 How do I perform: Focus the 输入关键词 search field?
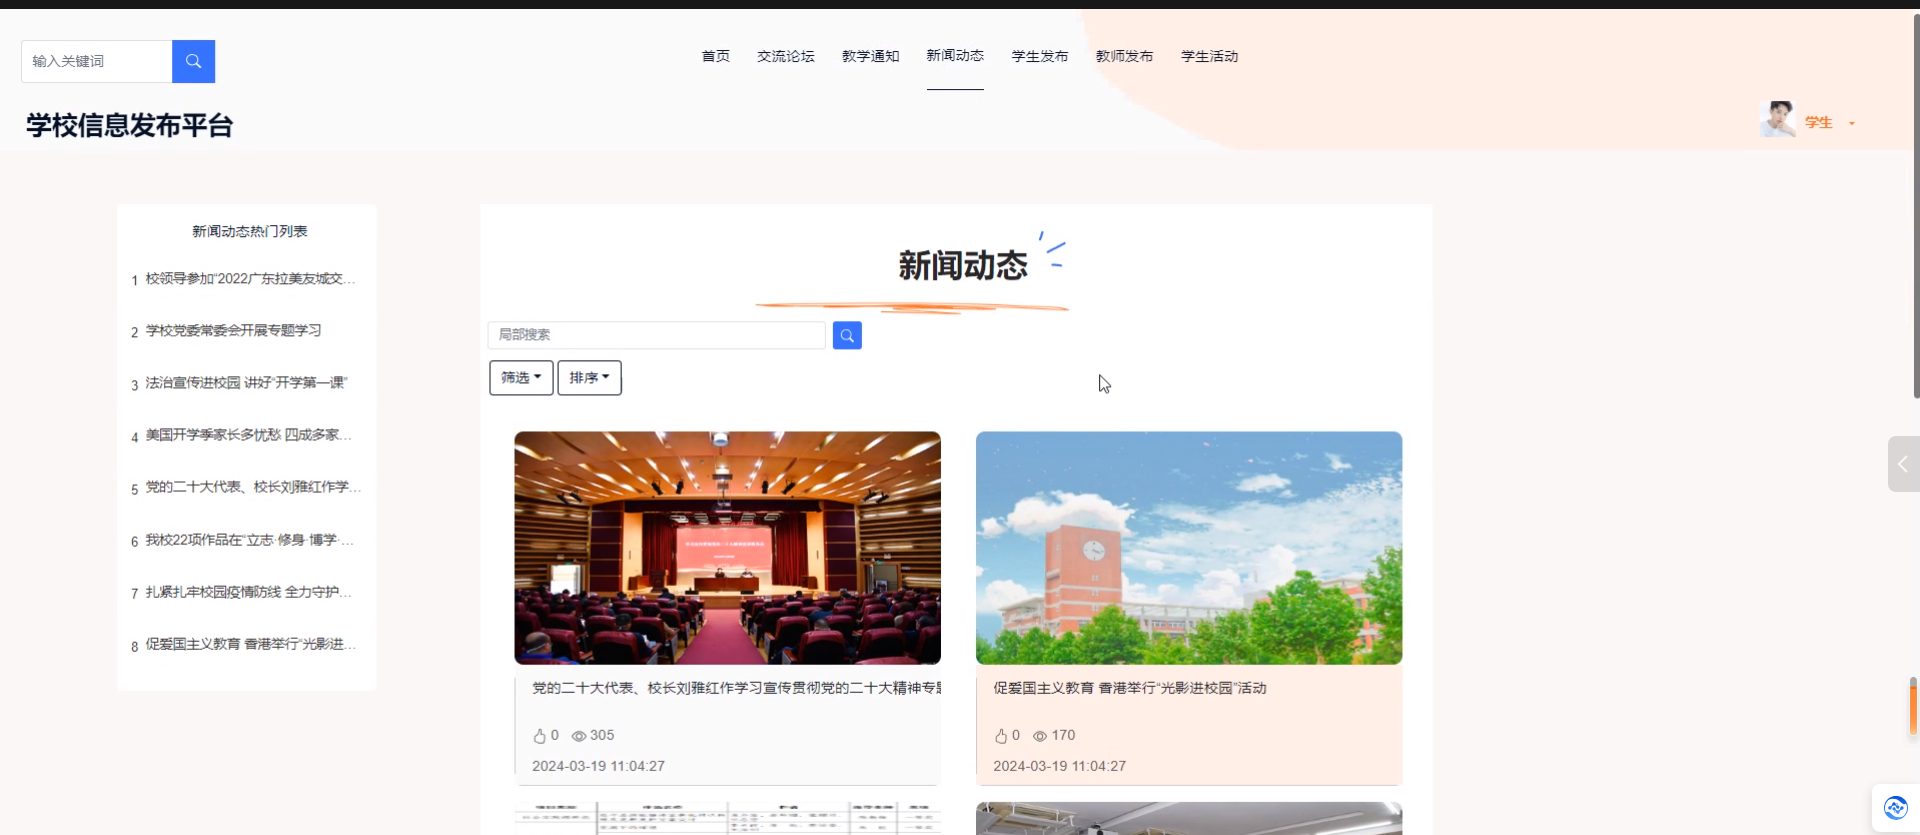click(x=97, y=61)
